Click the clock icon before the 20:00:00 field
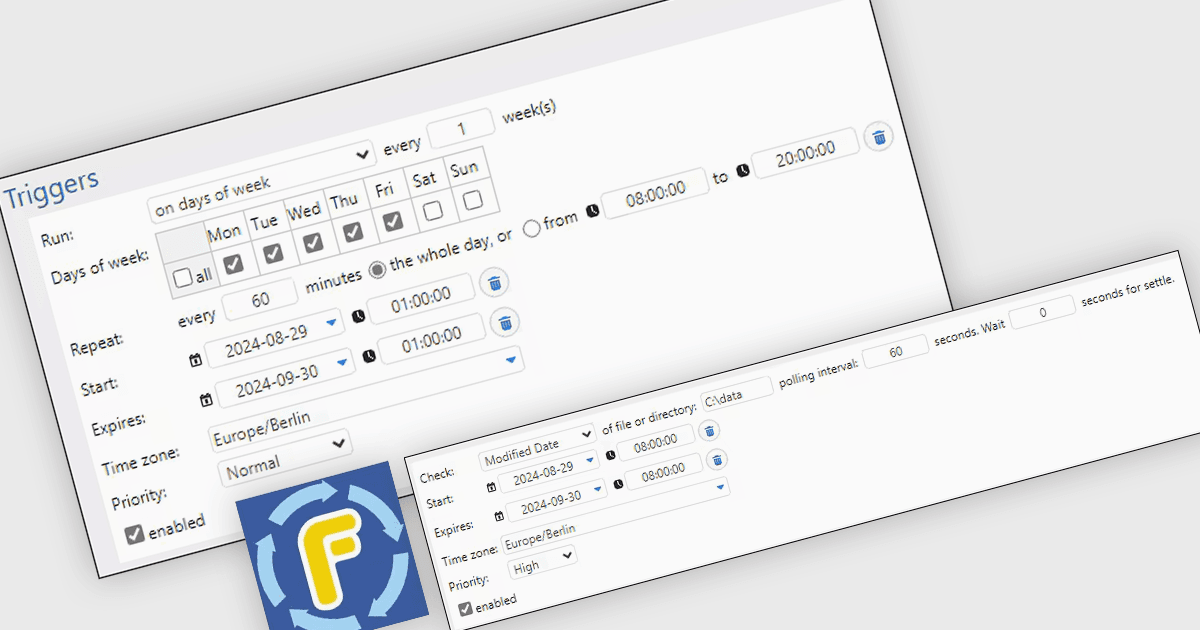 coord(743,172)
